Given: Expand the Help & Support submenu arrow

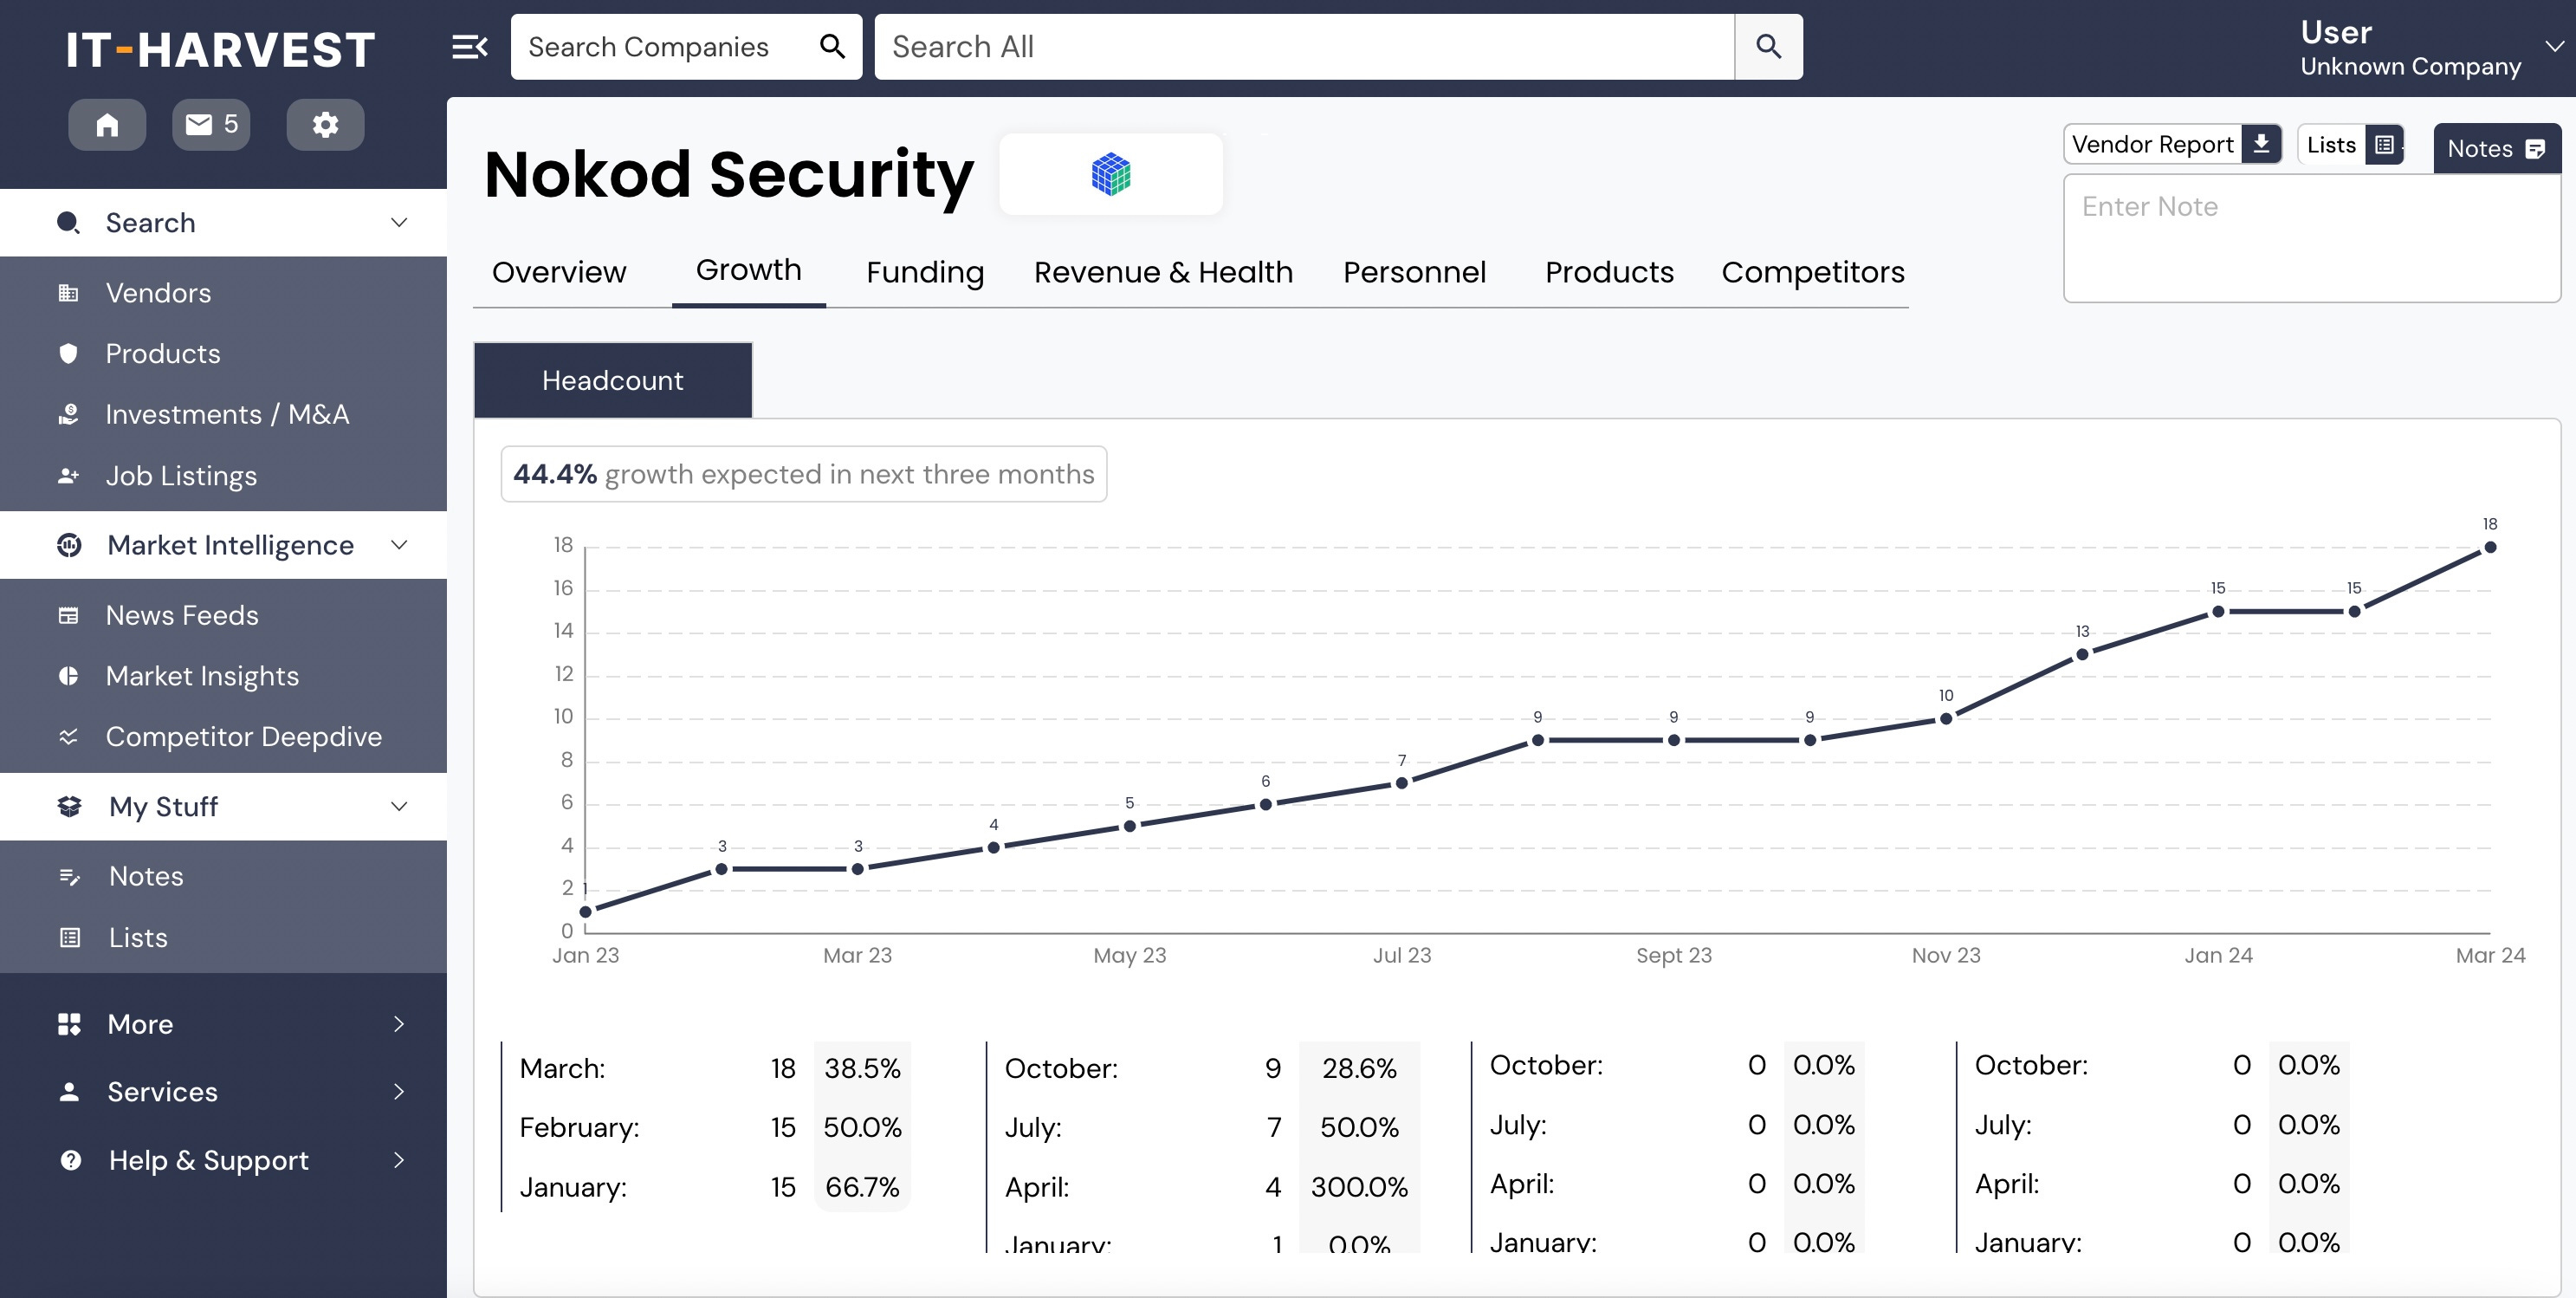Looking at the screenshot, I should point(399,1160).
